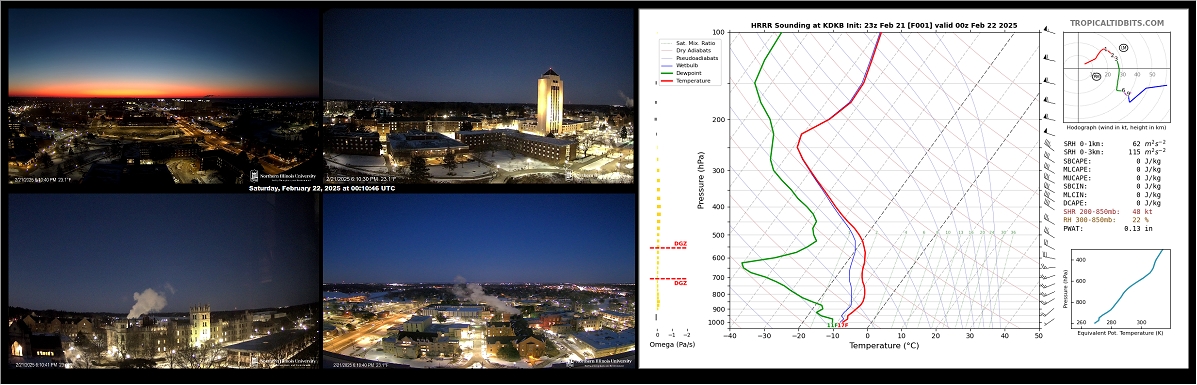Click the RM circle marker in hodograph

[x=1096, y=76]
